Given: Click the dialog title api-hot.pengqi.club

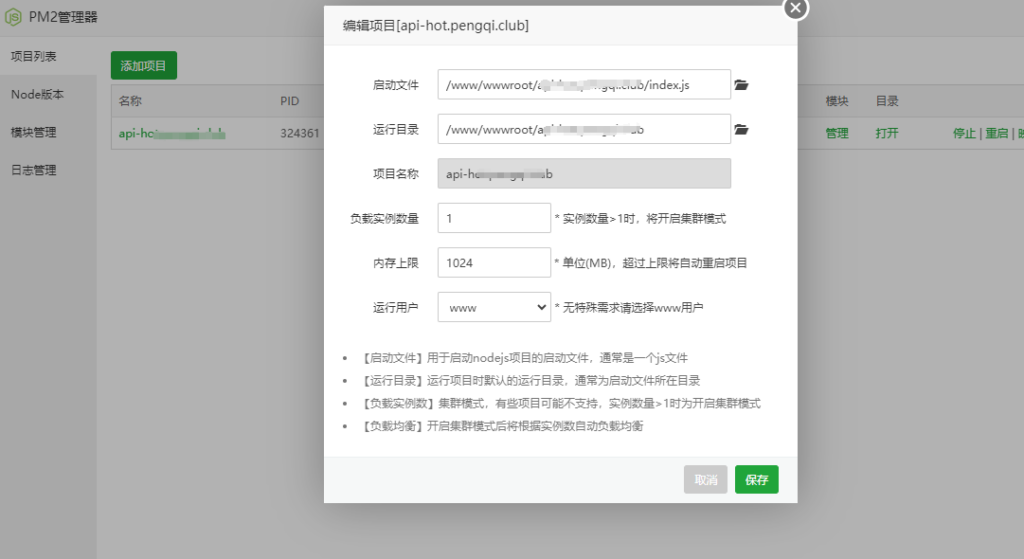Looking at the screenshot, I should [436, 25].
